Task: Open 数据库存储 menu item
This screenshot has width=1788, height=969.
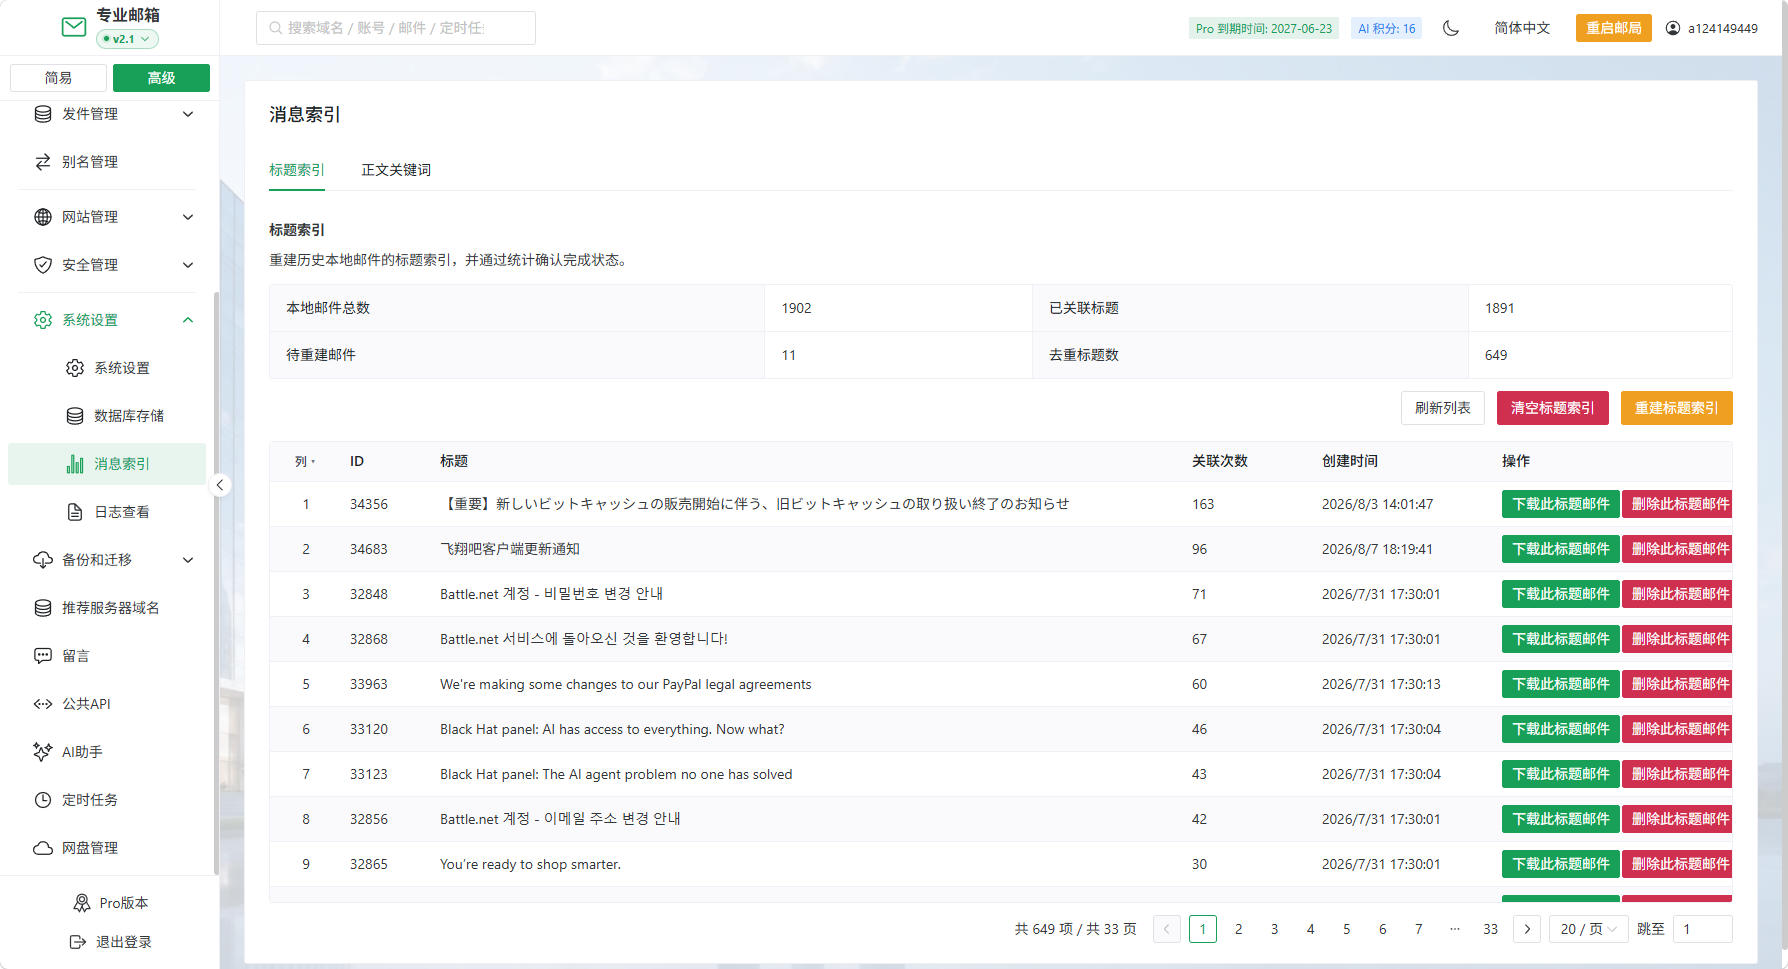Action: [x=107, y=416]
